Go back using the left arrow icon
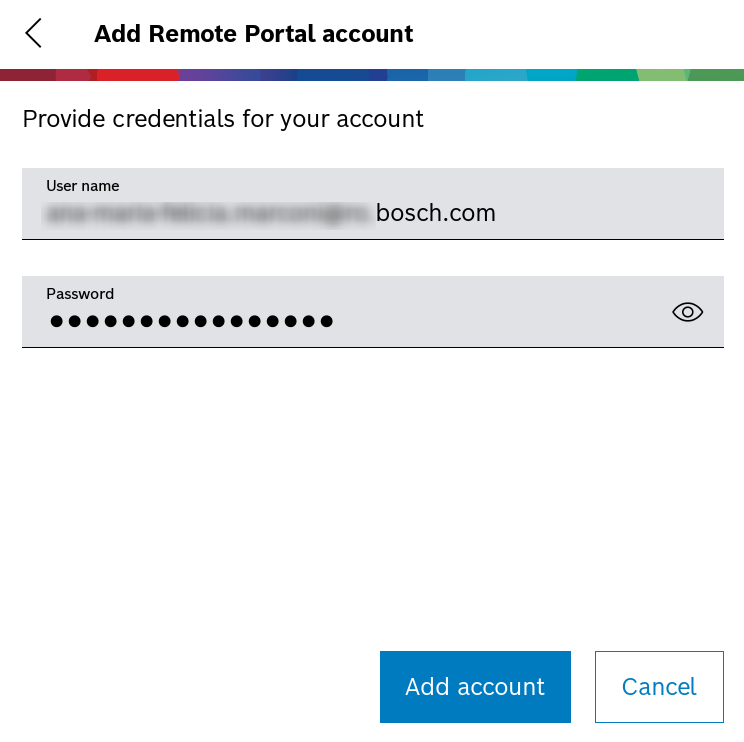This screenshot has width=744, height=742. point(34,33)
